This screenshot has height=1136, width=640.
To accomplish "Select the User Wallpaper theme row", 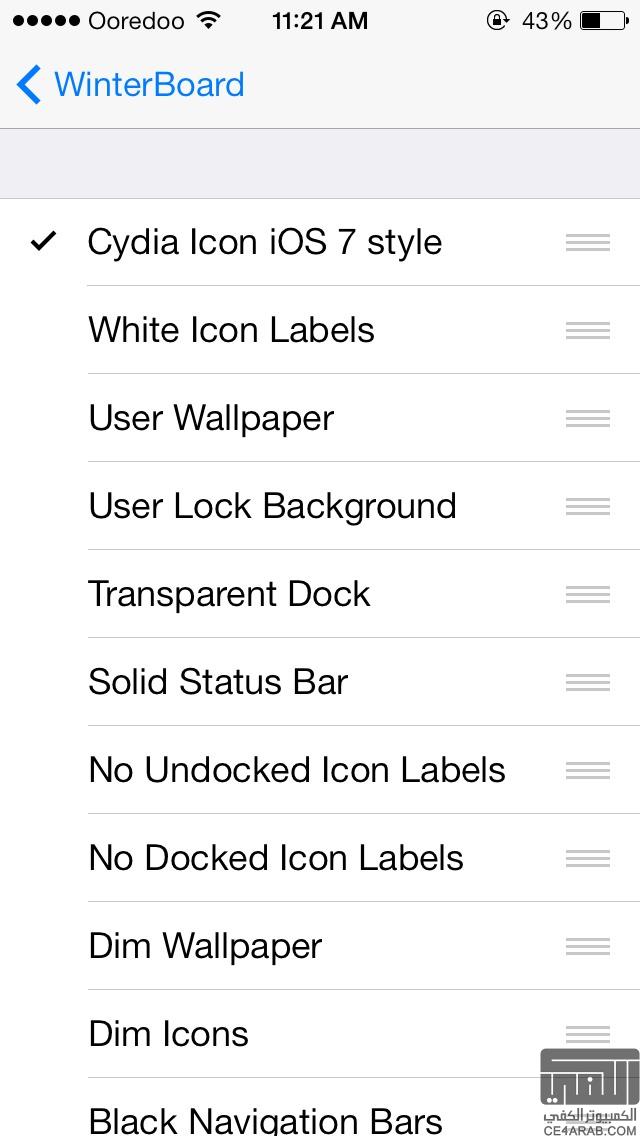I will click(211, 418).
